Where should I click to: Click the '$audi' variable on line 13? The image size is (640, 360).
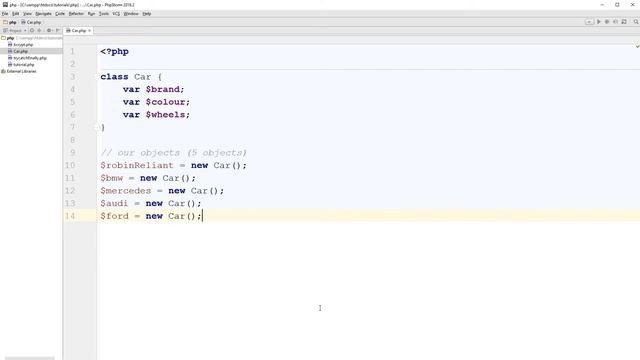point(114,203)
